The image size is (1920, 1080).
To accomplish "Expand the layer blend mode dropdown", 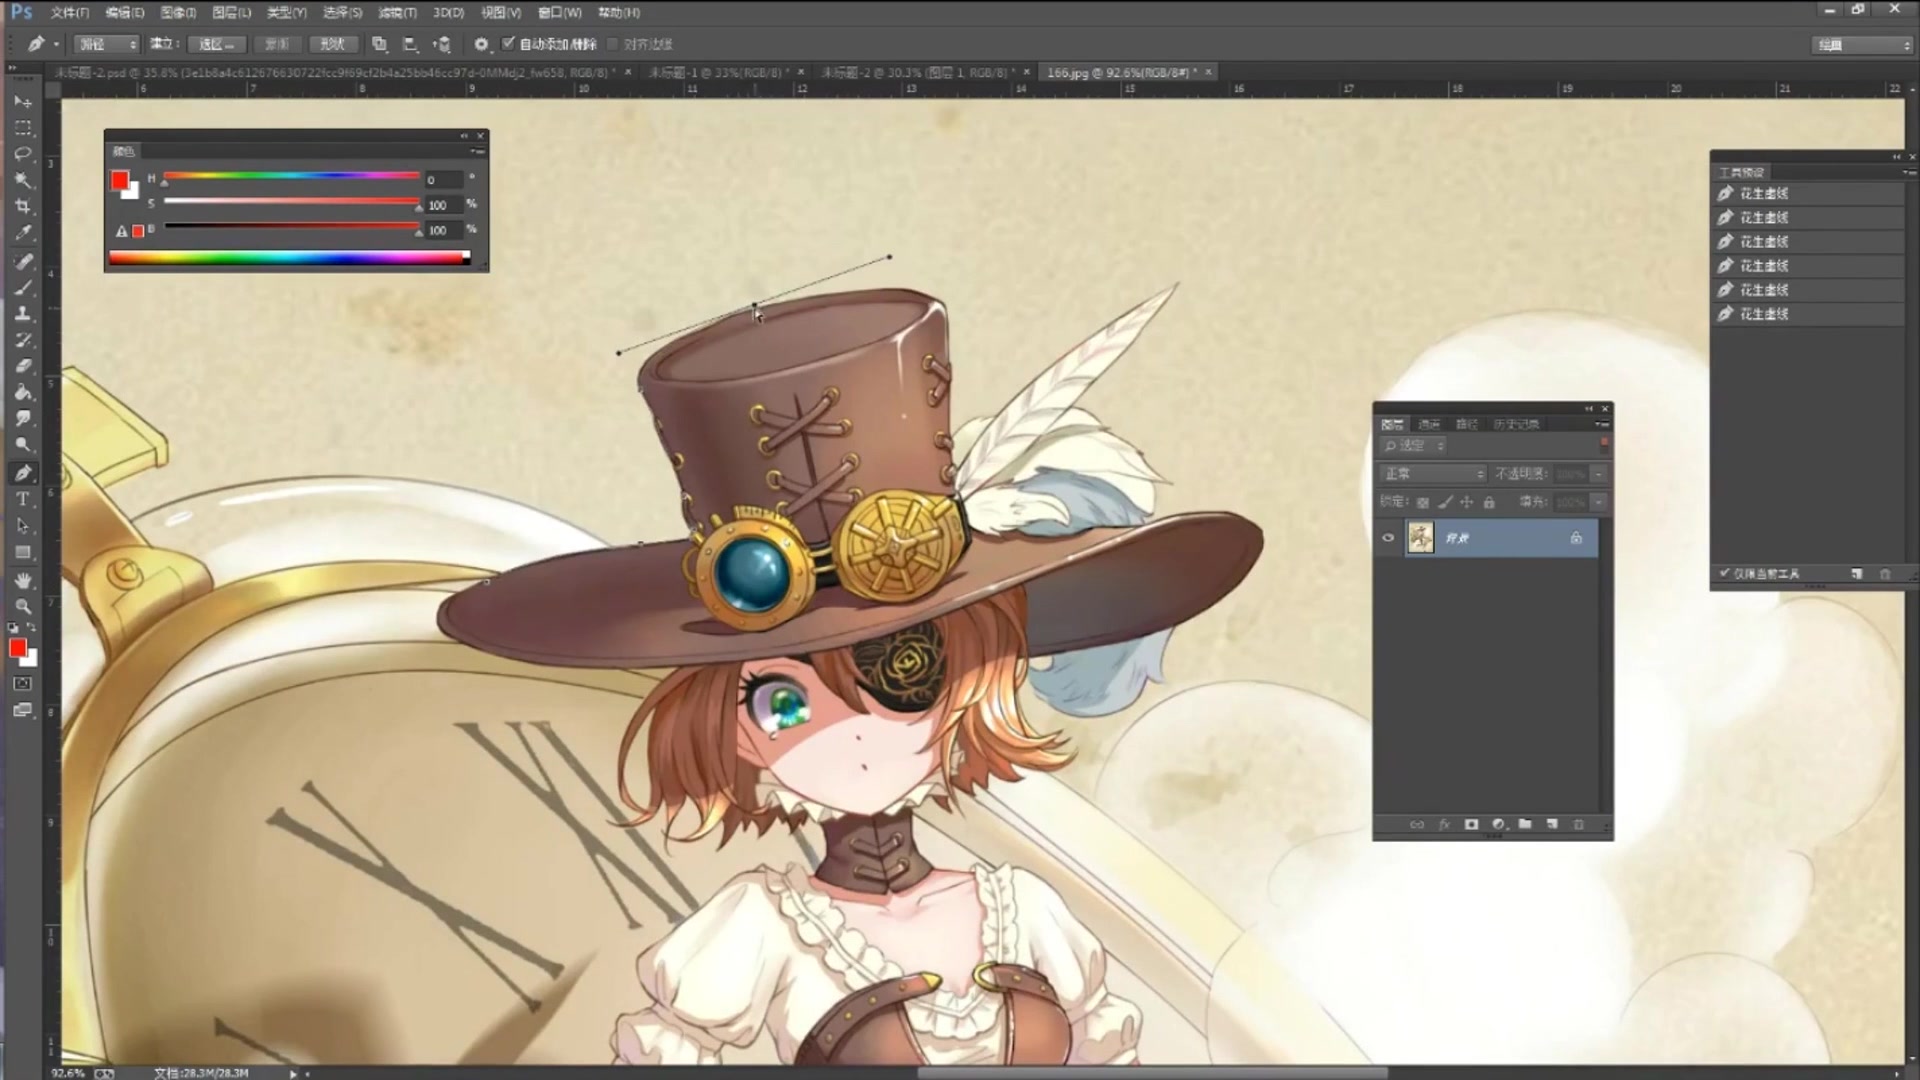I will click(x=1433, y=473).
